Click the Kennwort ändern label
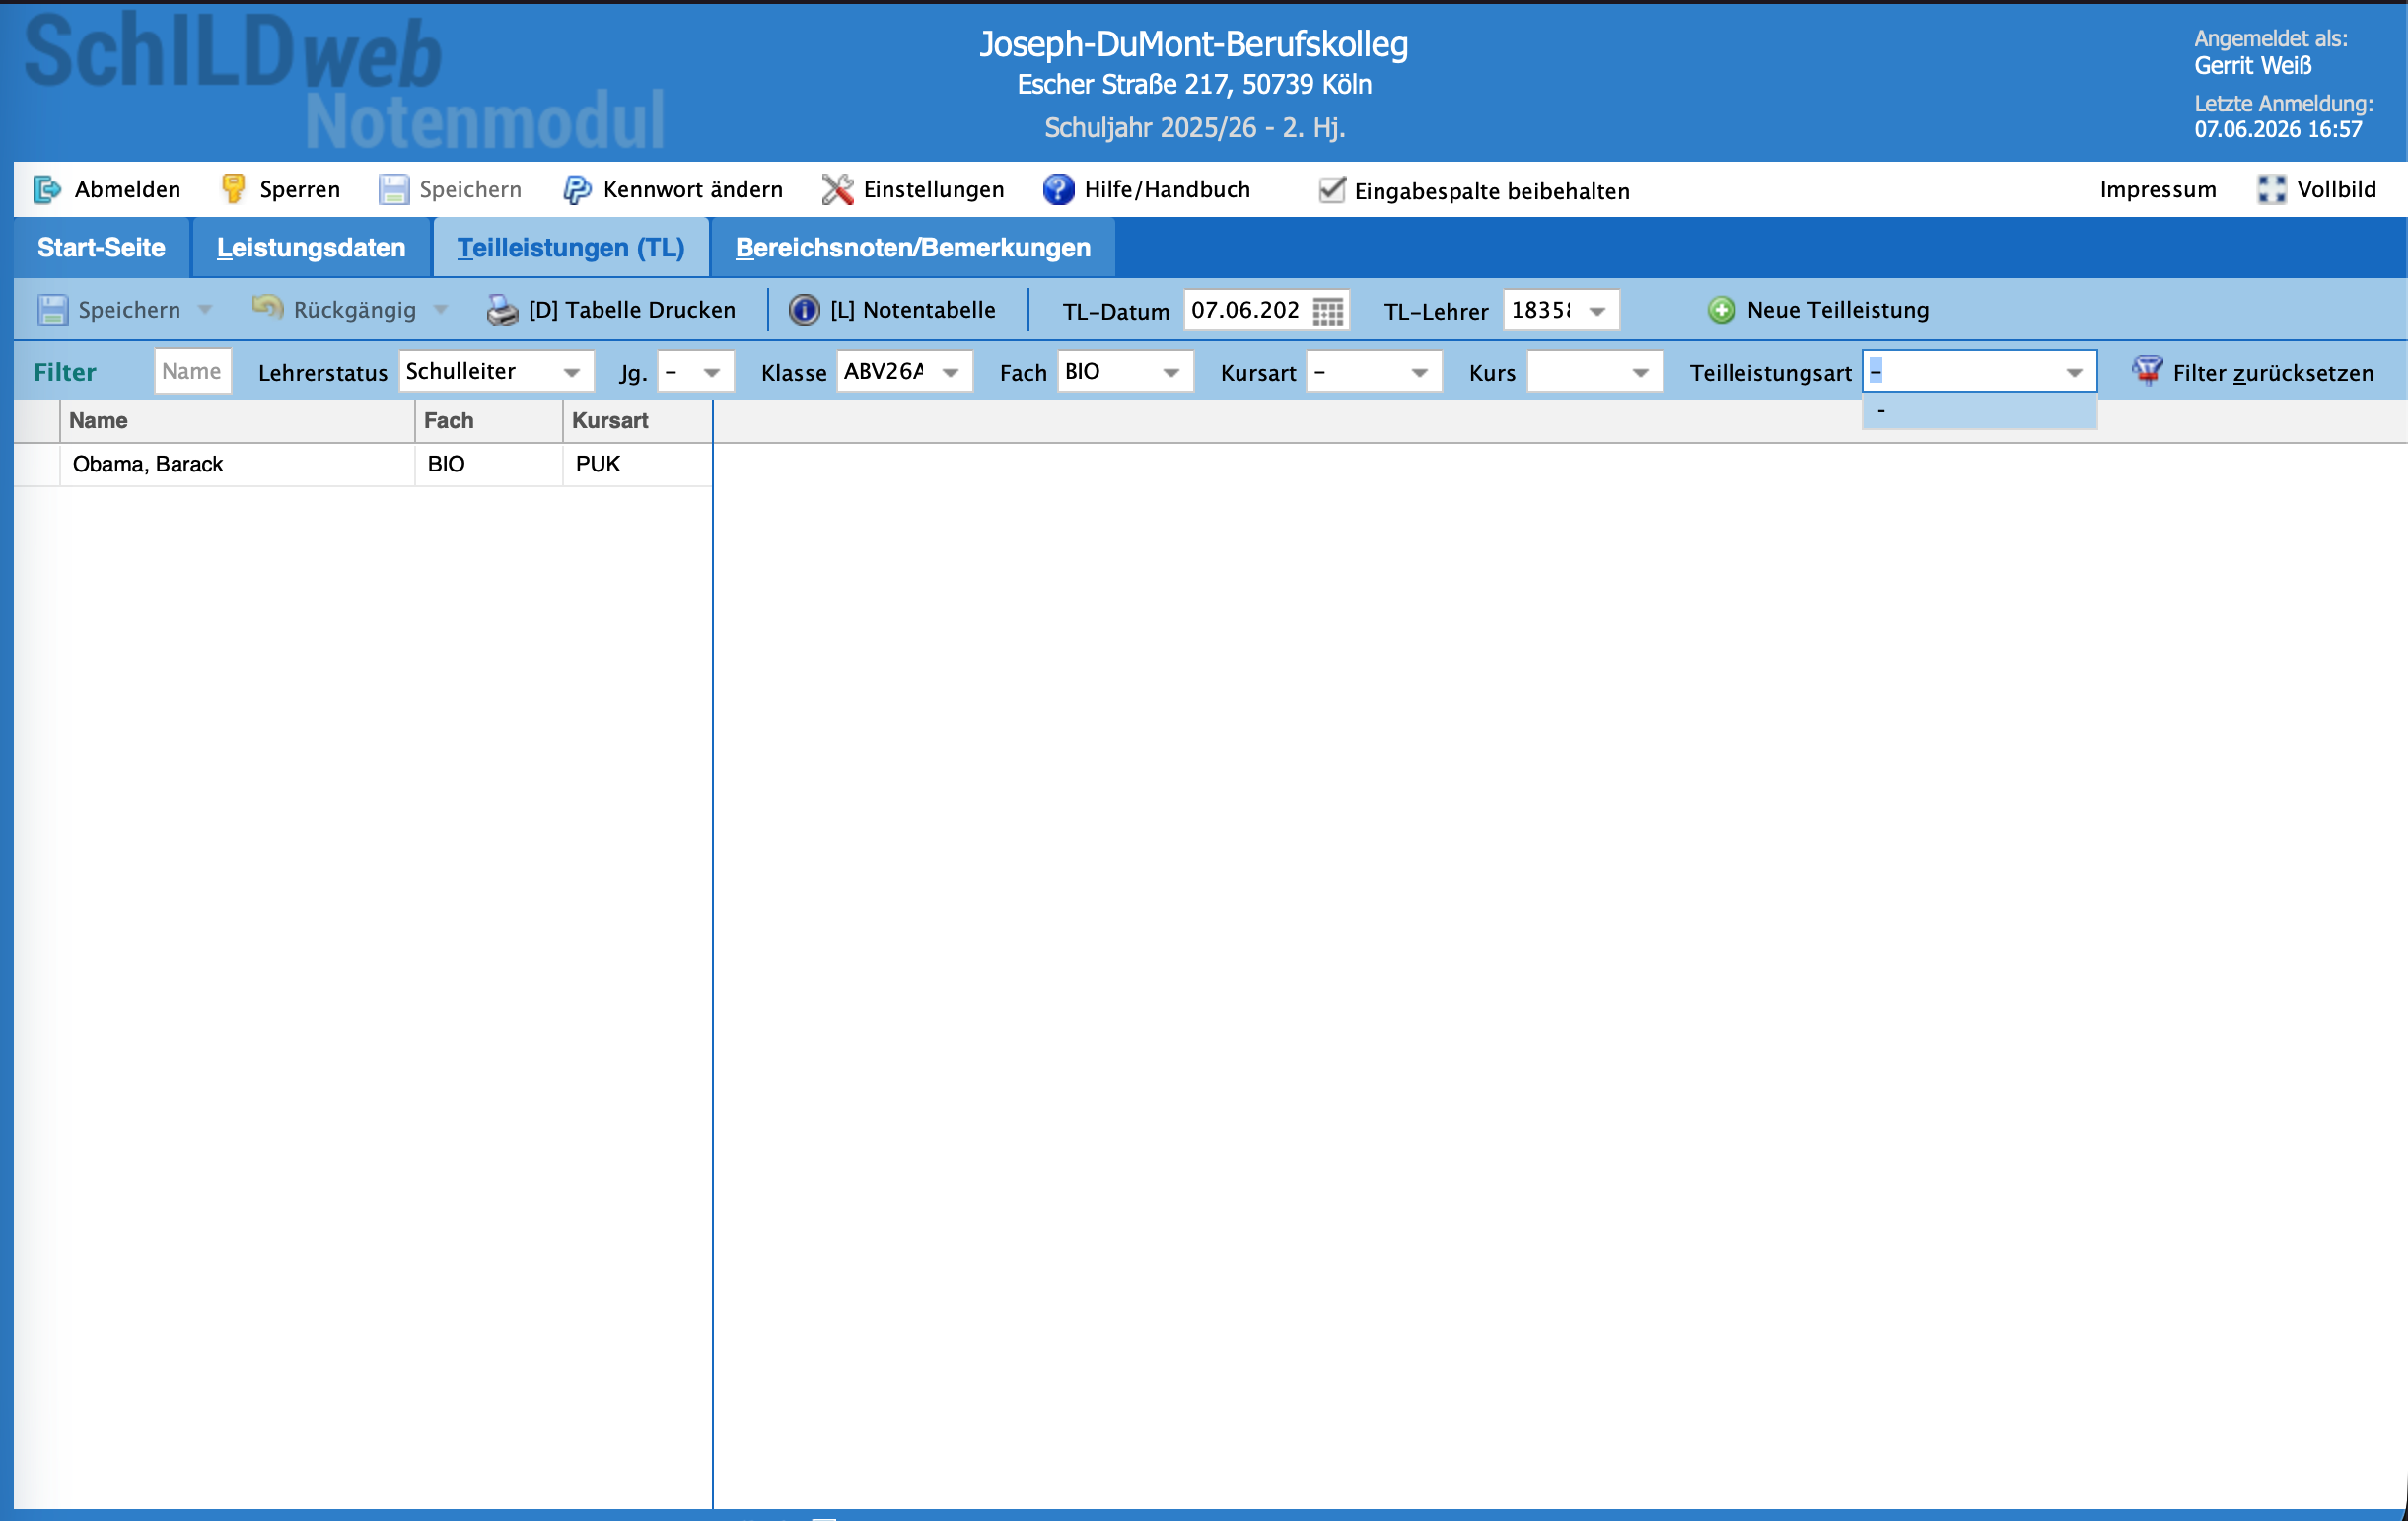Image resolution: width=2408 pixels, height=1521 pixels. click(x=693, y=189)
